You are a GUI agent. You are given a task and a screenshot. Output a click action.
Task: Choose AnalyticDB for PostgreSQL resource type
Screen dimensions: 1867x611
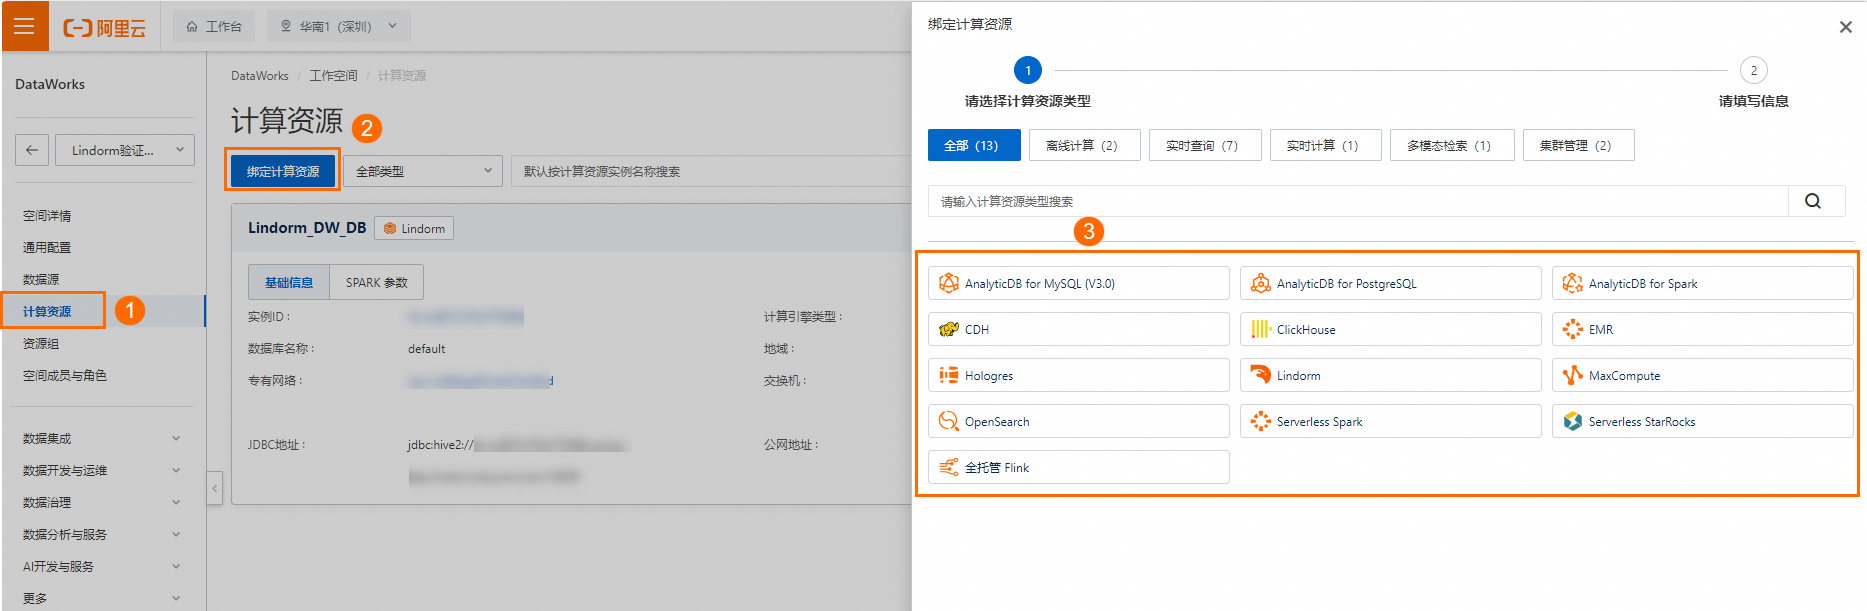tap(1390, 283)
